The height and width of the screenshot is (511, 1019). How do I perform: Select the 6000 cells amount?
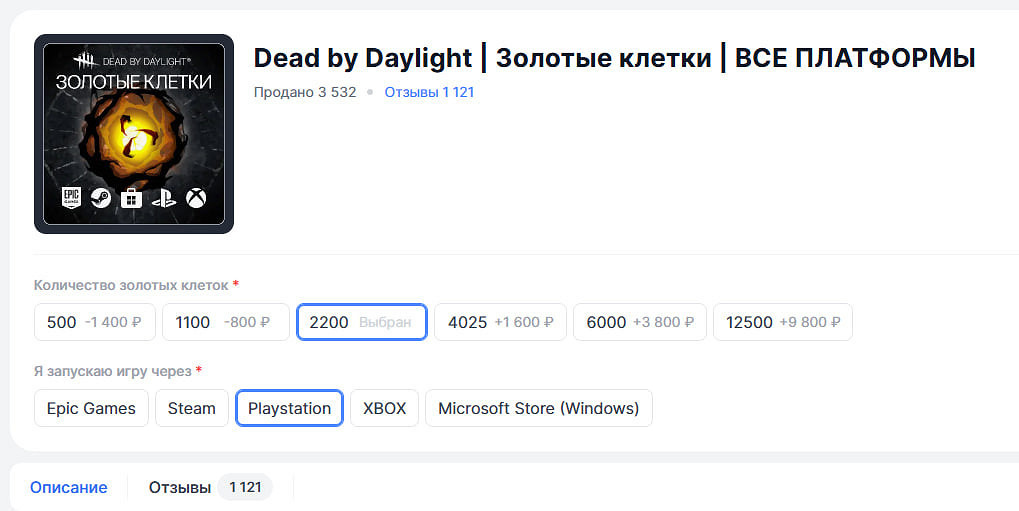pyautogui.click(x=639, y=322)
